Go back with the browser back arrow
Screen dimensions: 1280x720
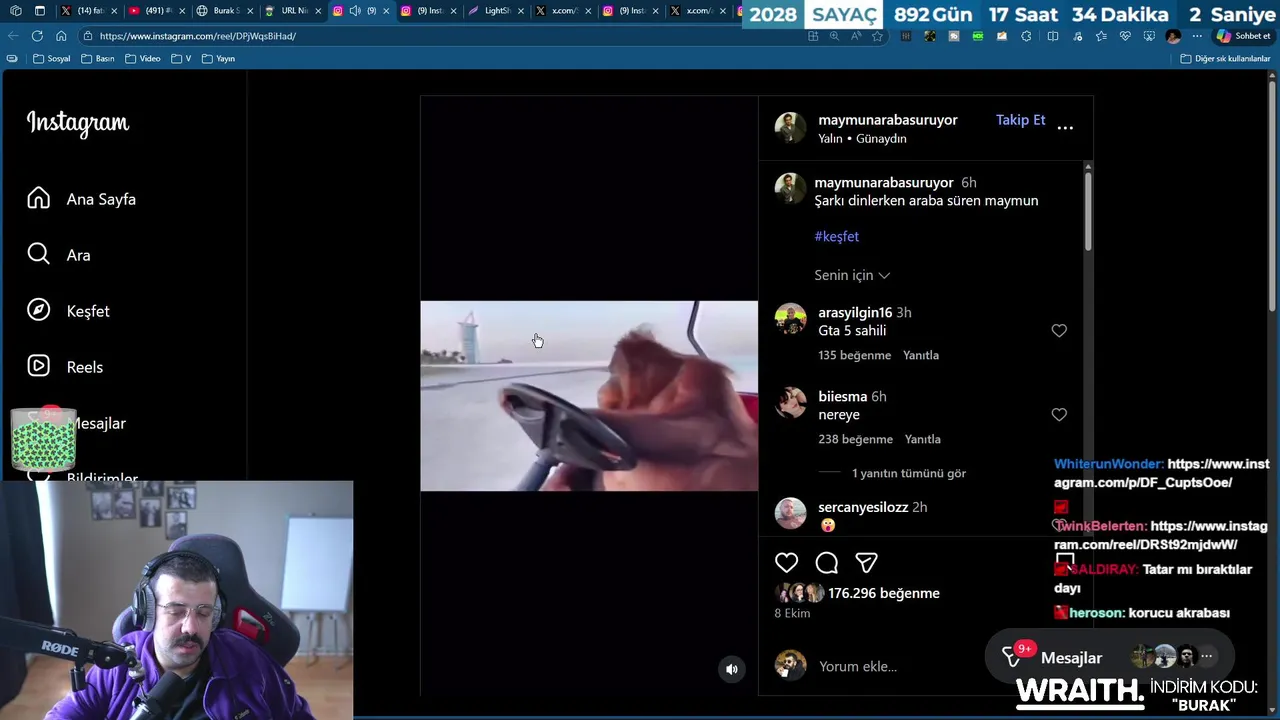(x=13, y=36)
